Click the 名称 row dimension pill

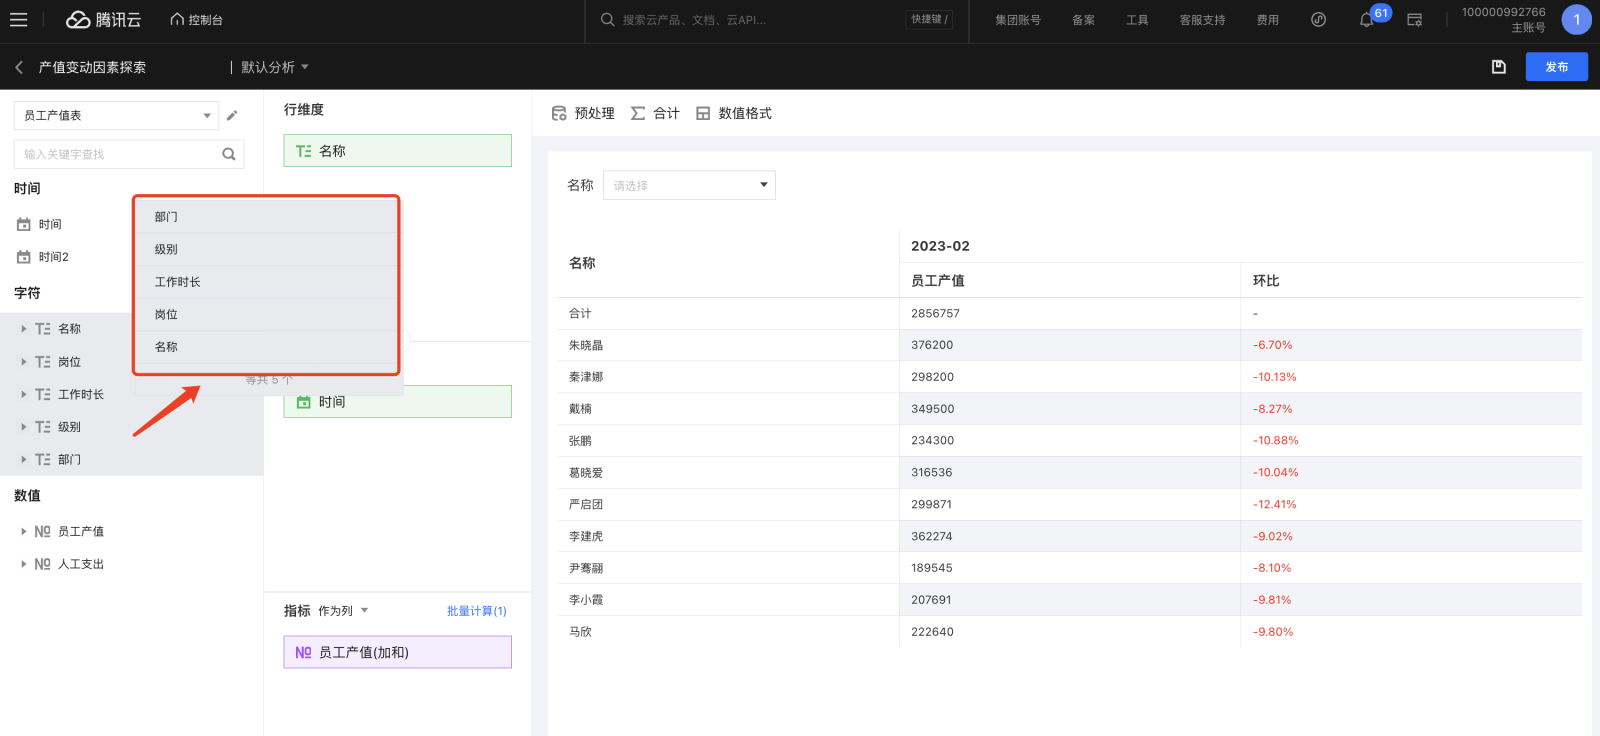(x=397, y=151)
